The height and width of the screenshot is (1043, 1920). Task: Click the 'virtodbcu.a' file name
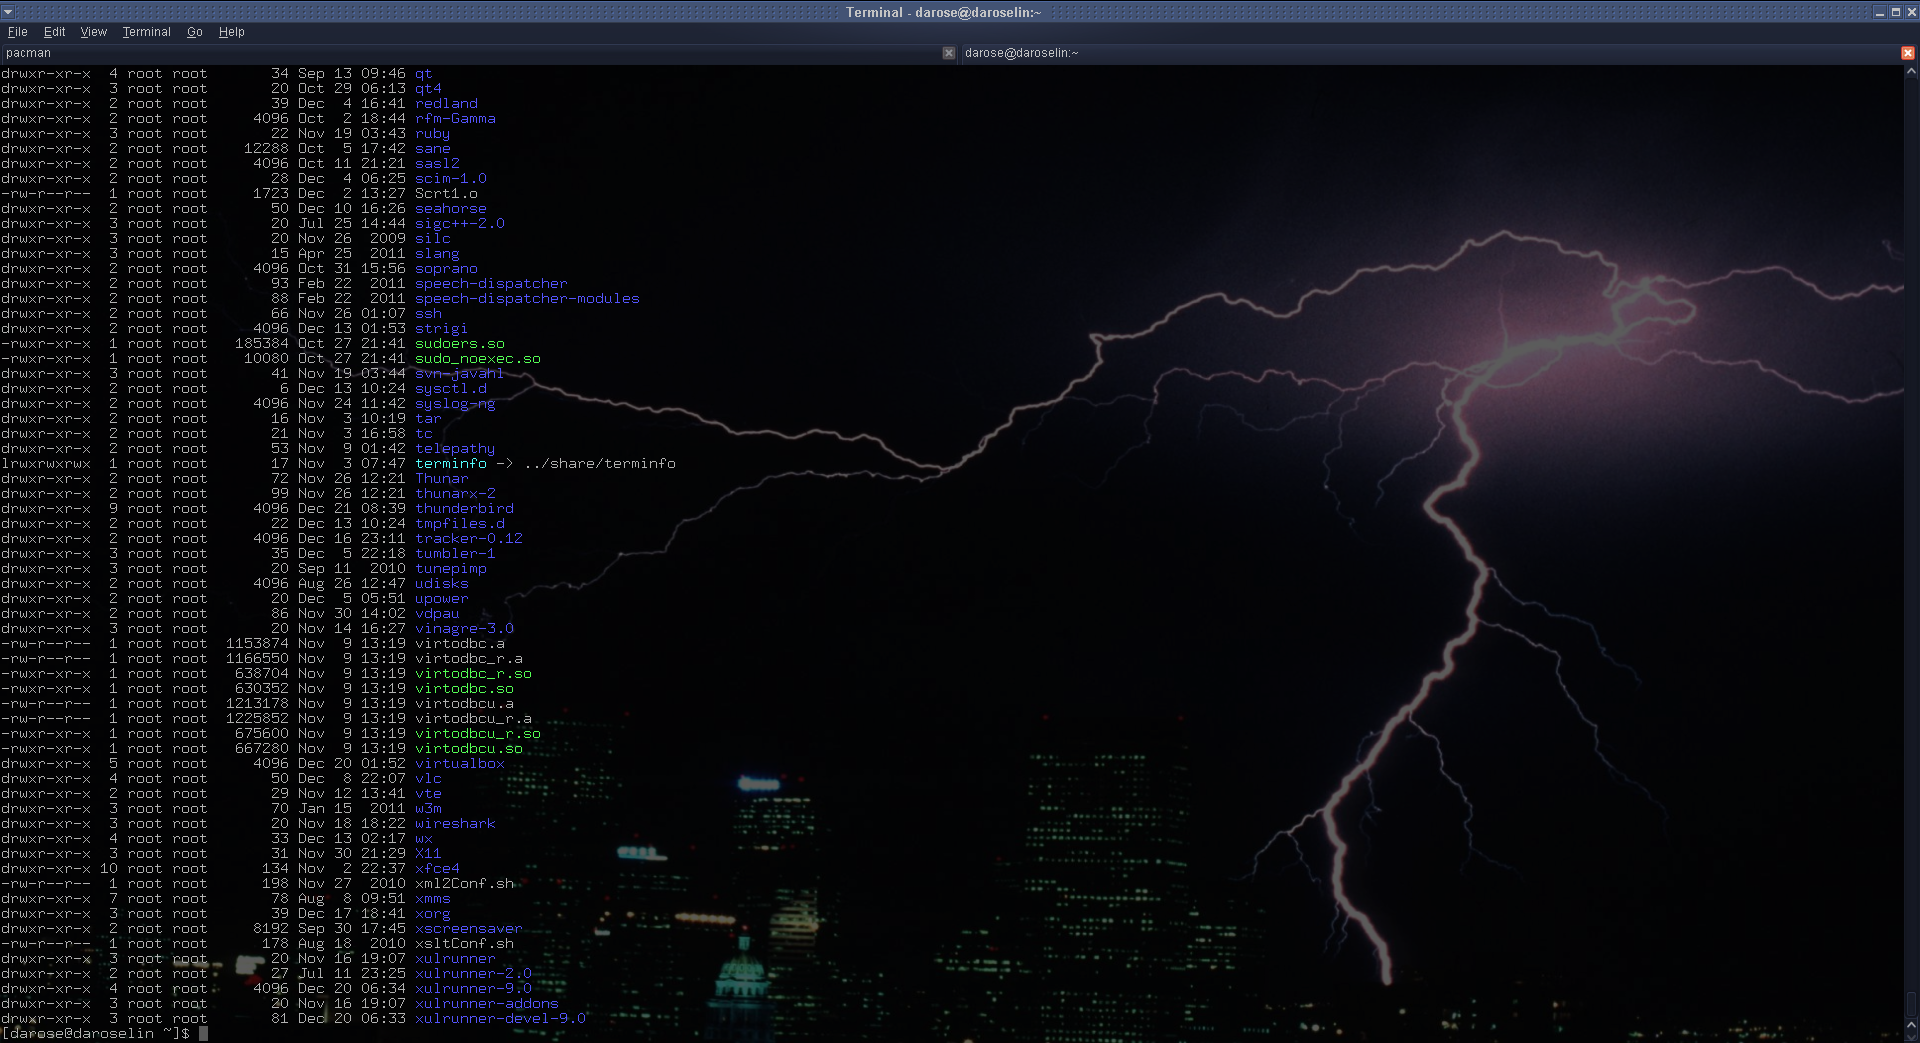pos(464,703)
